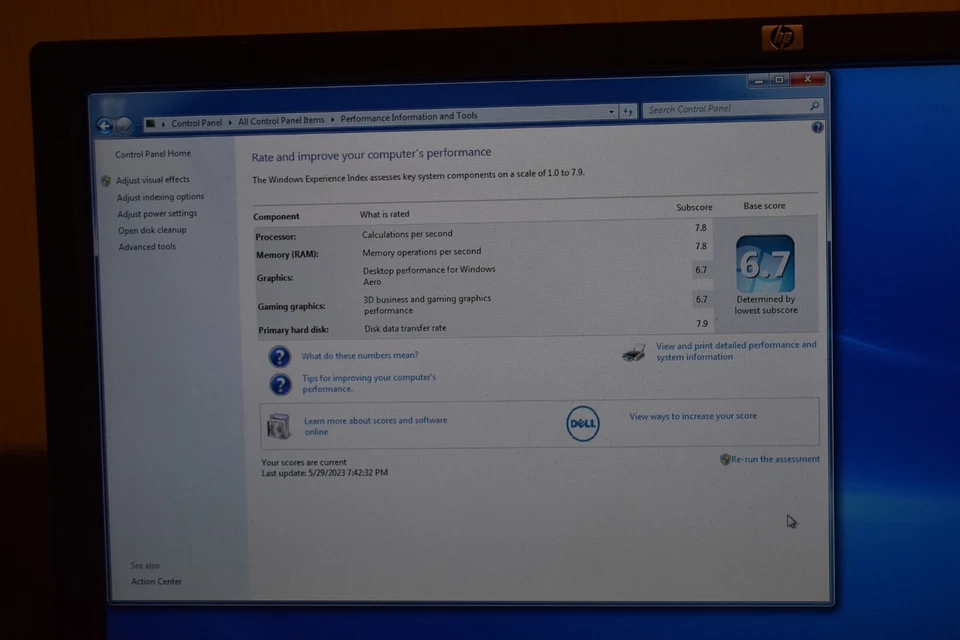Click the 6.7 base score badge
The image size is (960, 640).
(x=765, y=262)
